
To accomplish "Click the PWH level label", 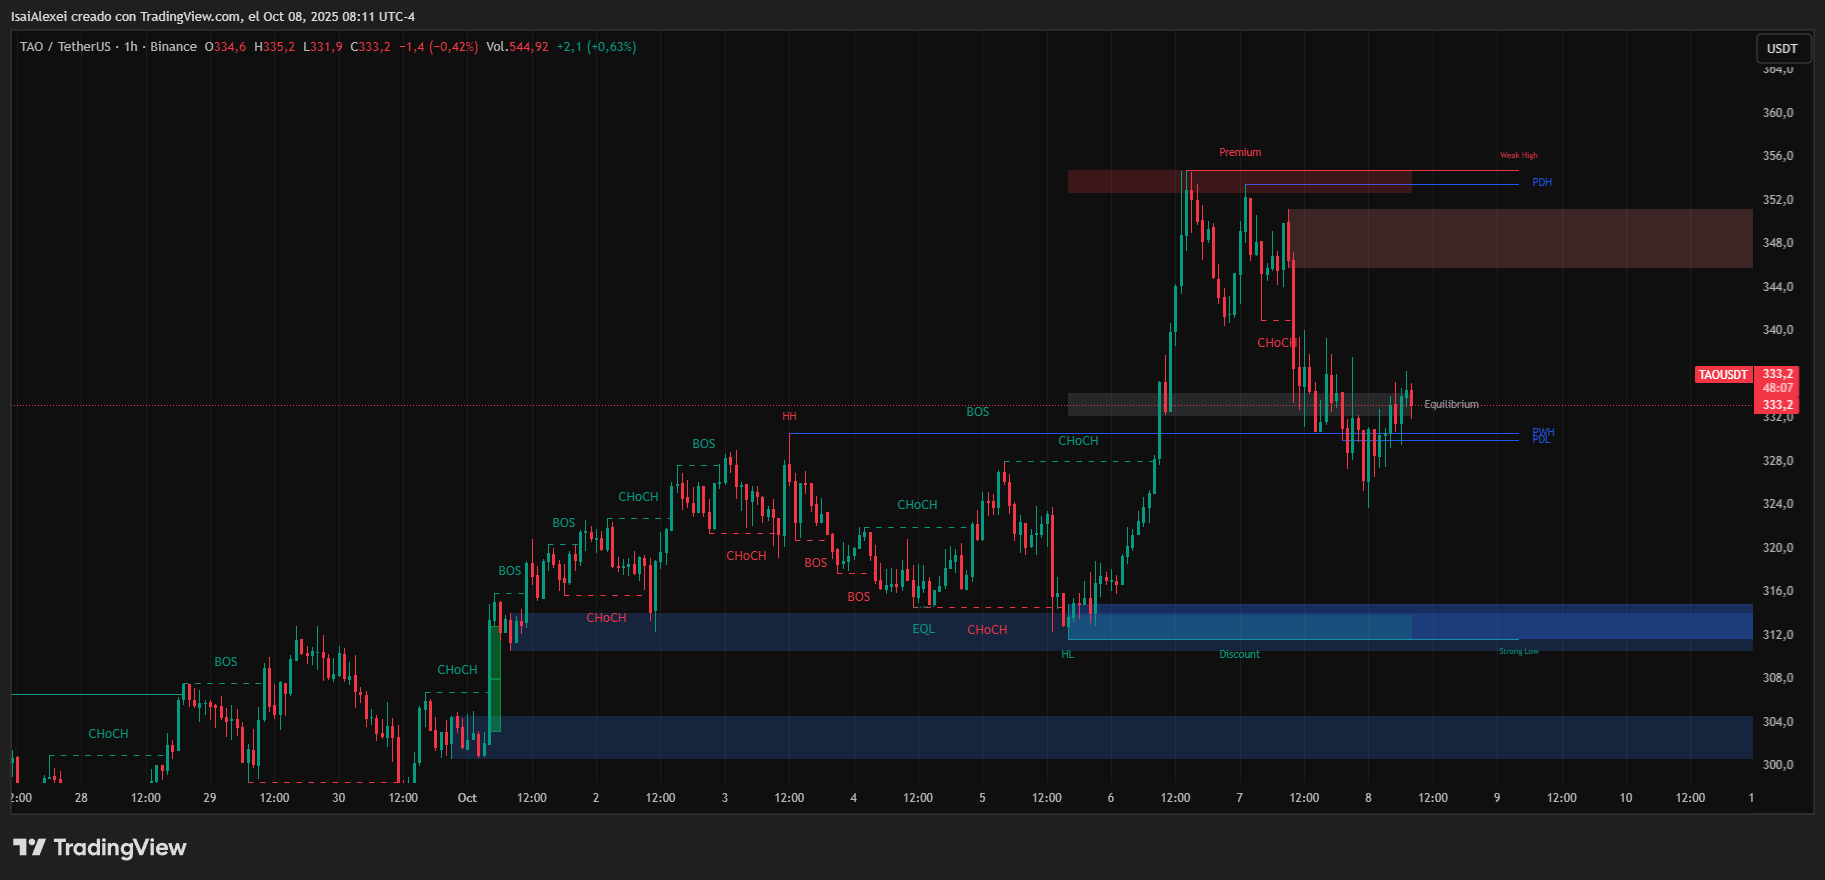I will [x=1543, y=432].
